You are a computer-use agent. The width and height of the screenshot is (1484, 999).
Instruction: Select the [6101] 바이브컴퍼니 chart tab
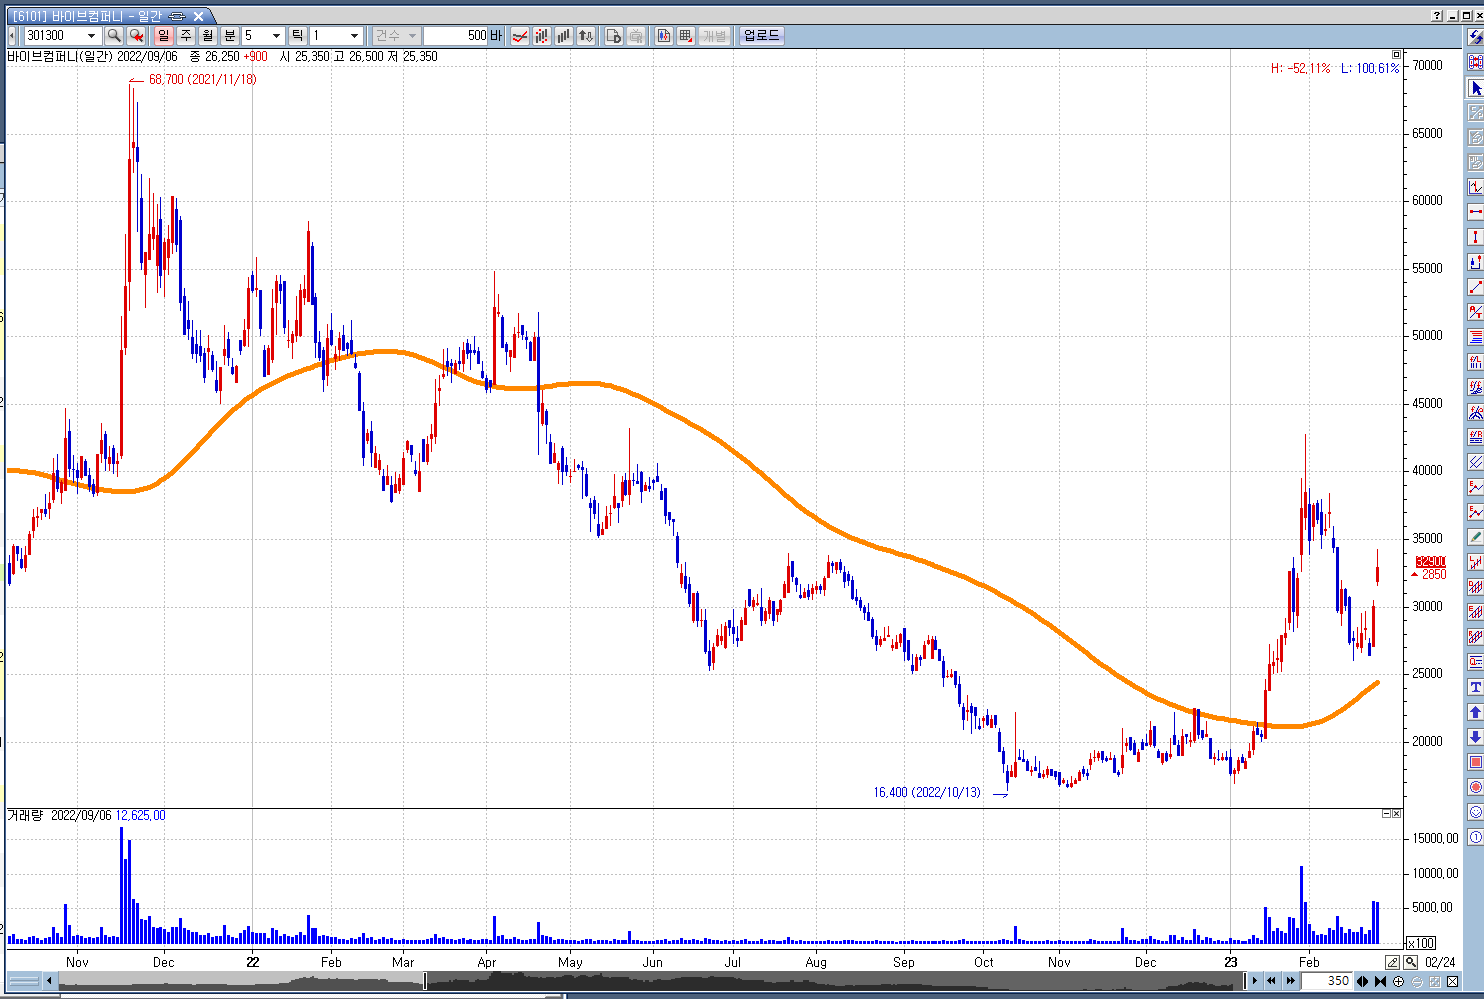98,16
